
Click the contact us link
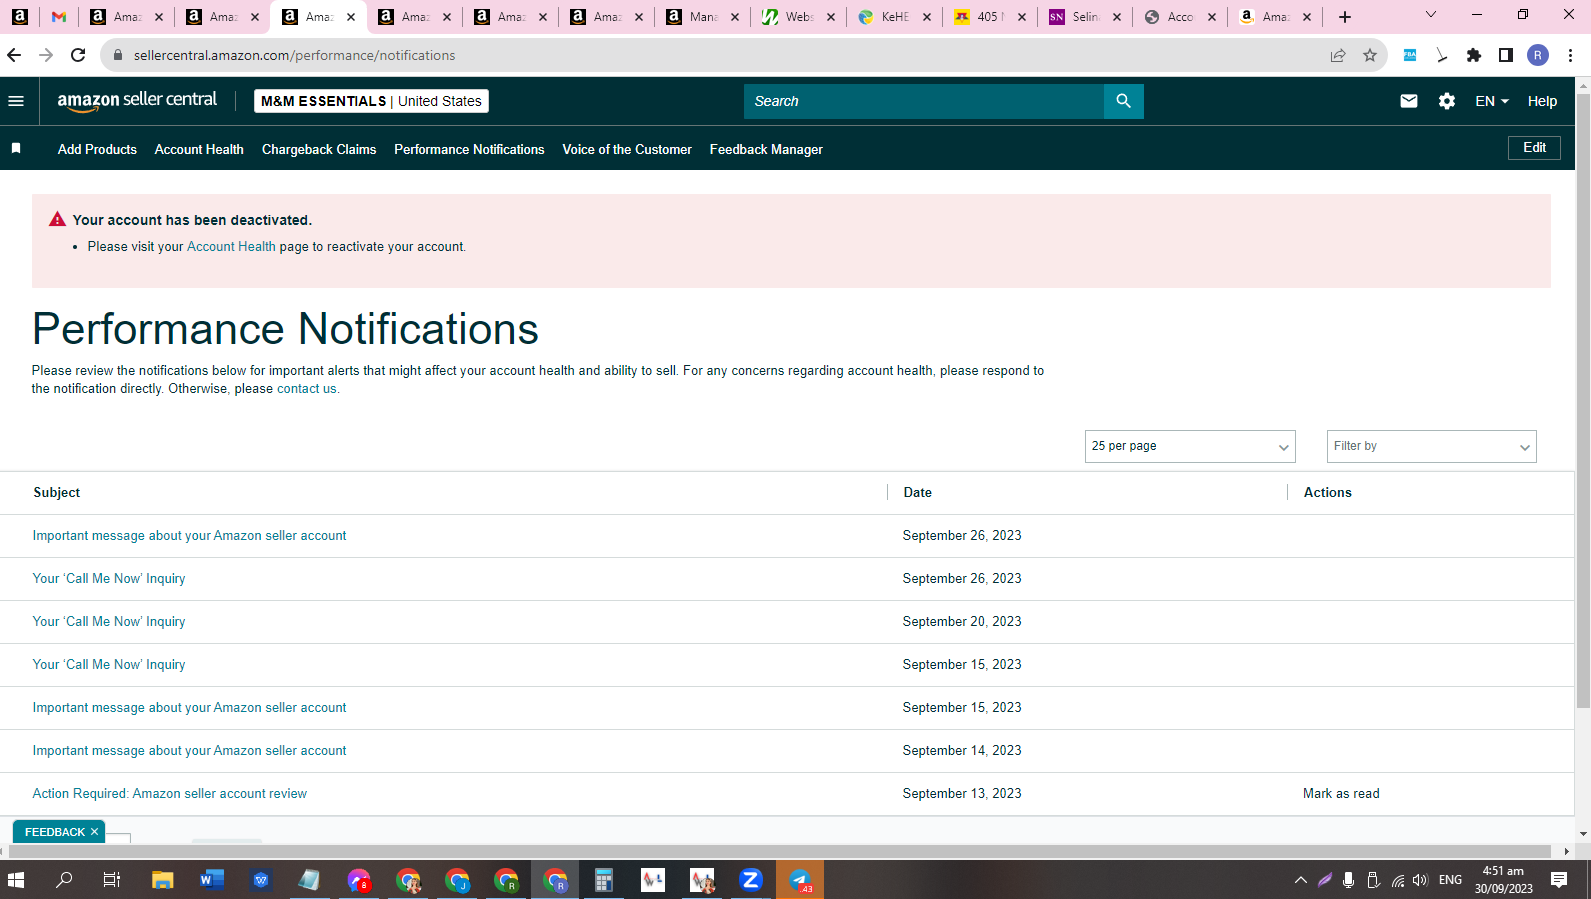pos(307,389)
